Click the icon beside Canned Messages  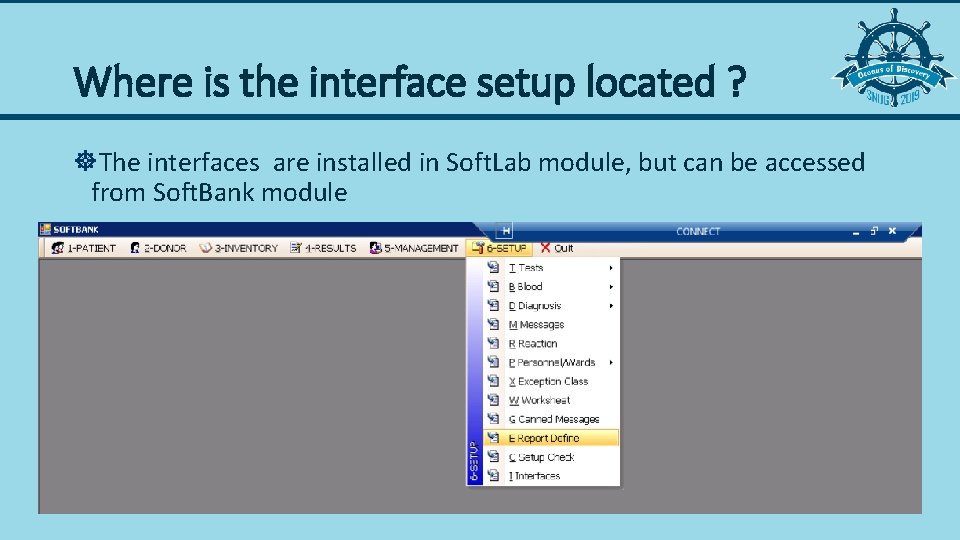493,419
